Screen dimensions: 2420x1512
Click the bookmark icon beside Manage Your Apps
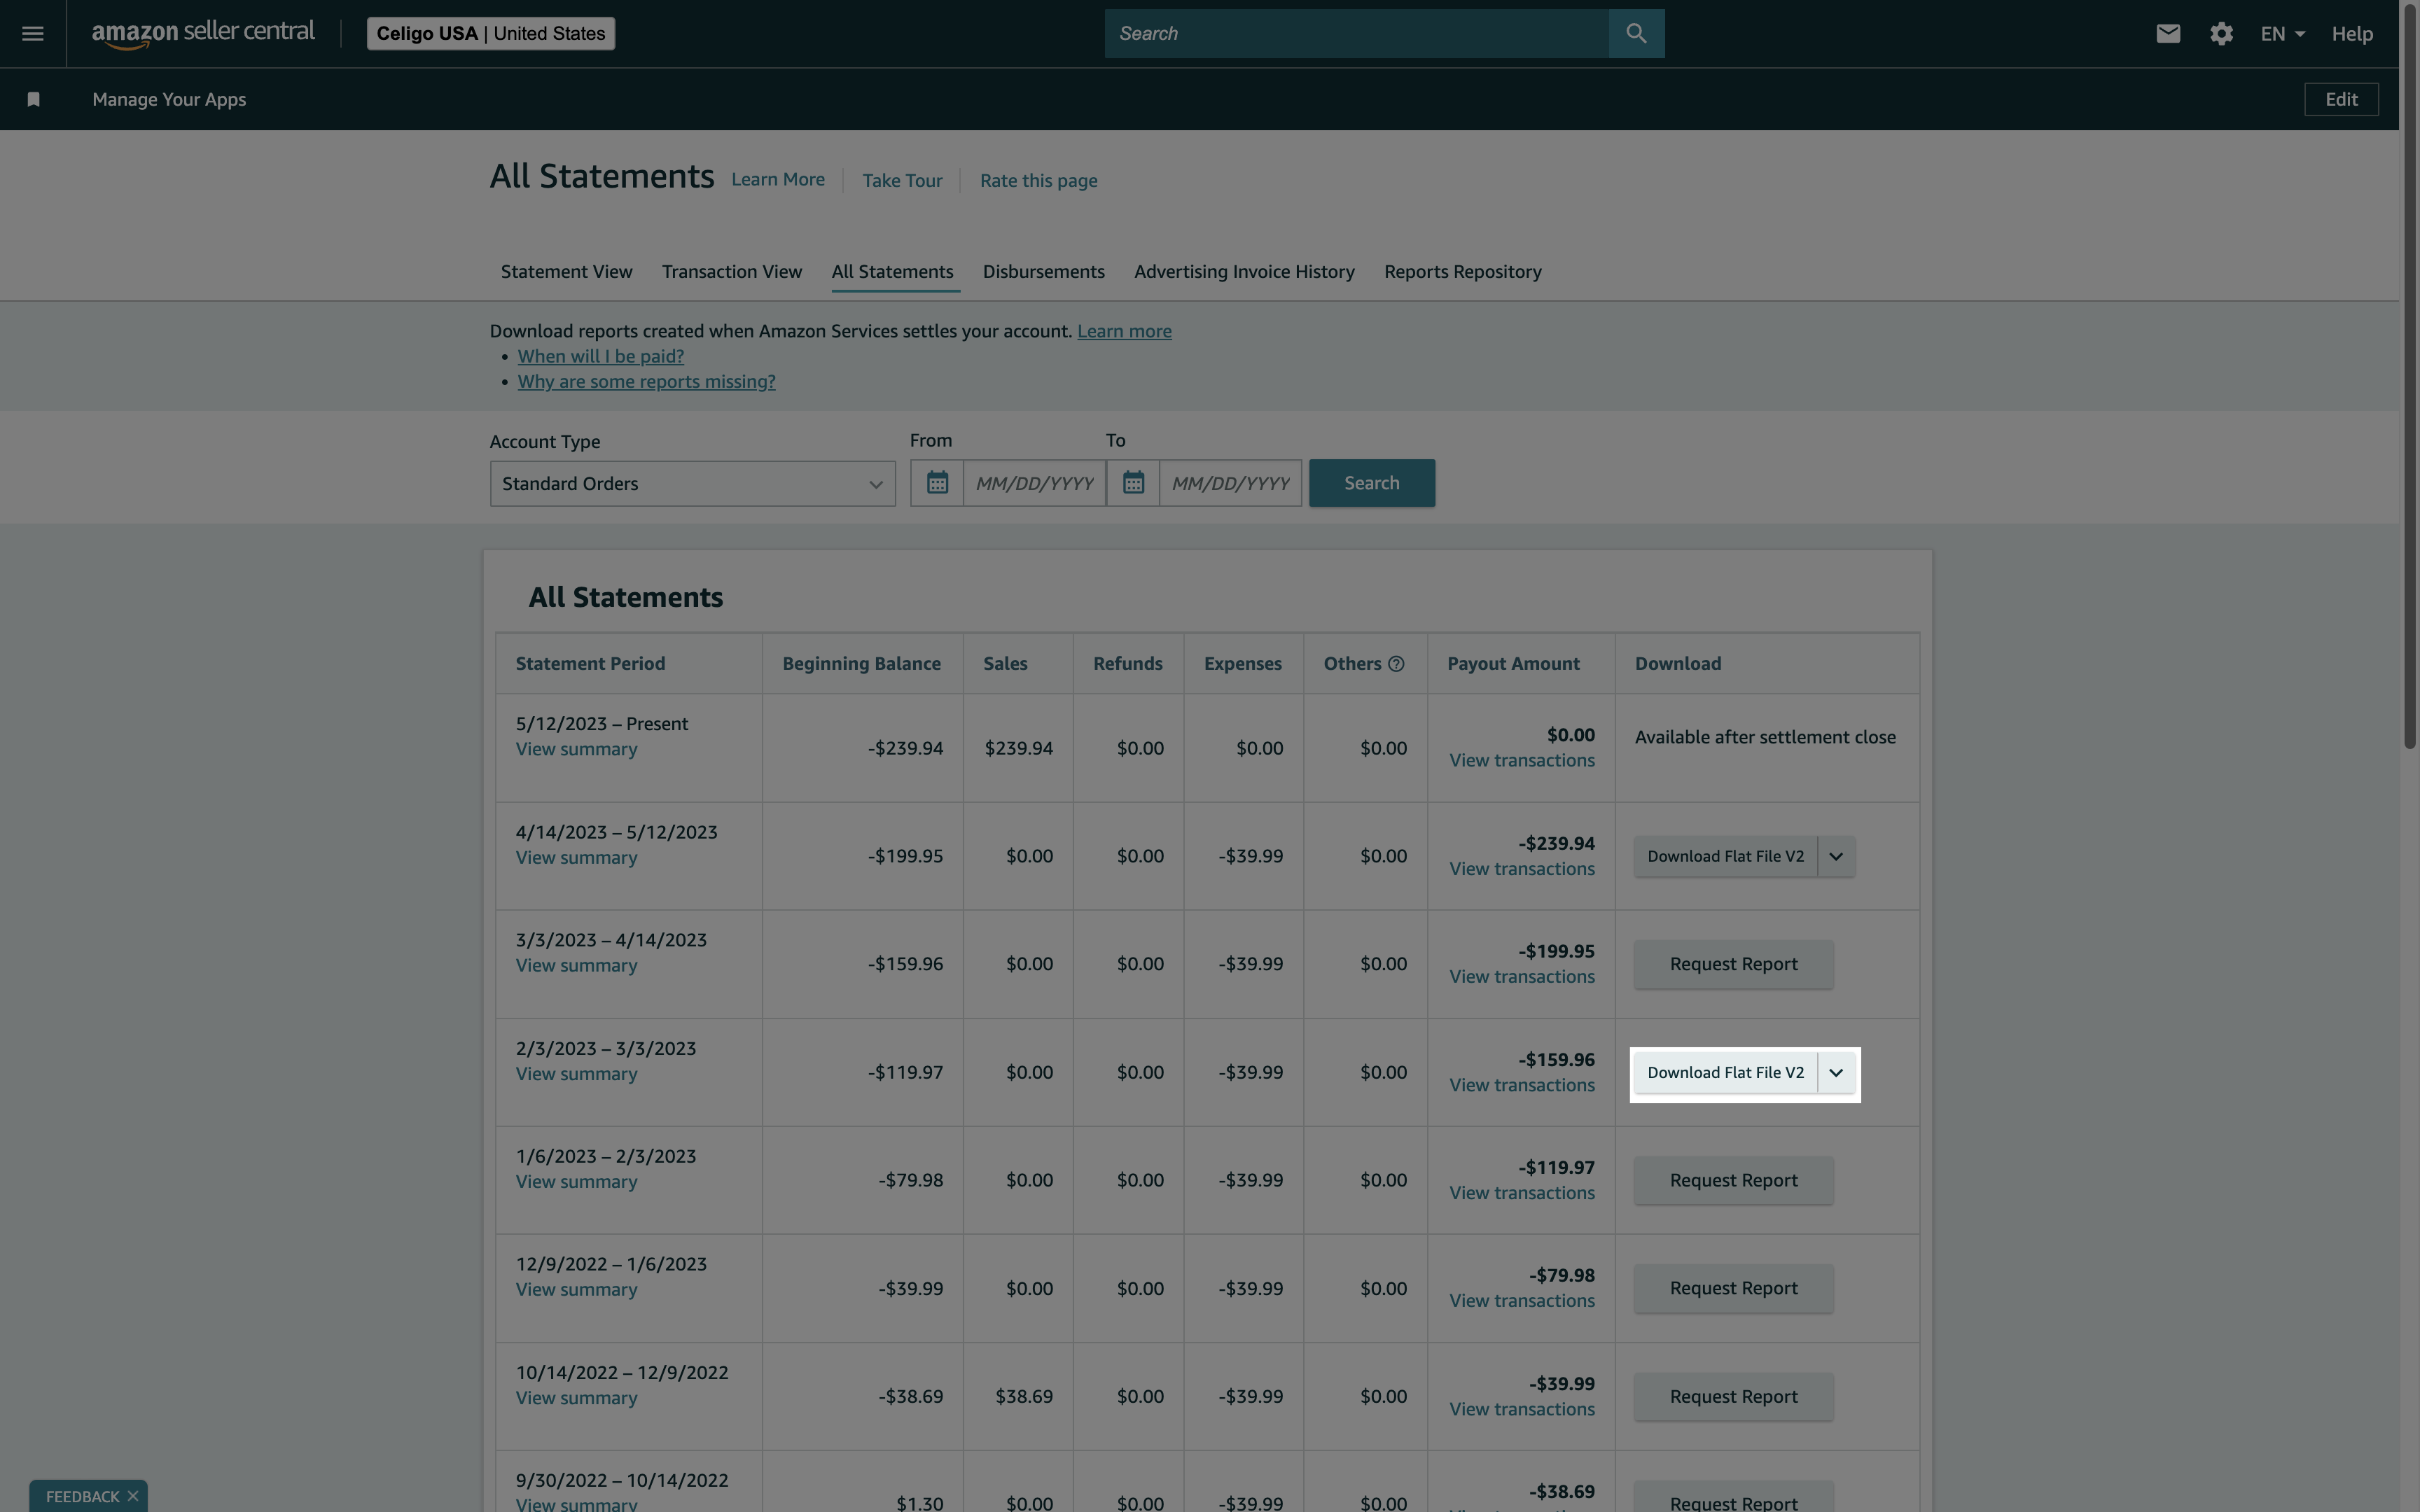pos(33,99)
